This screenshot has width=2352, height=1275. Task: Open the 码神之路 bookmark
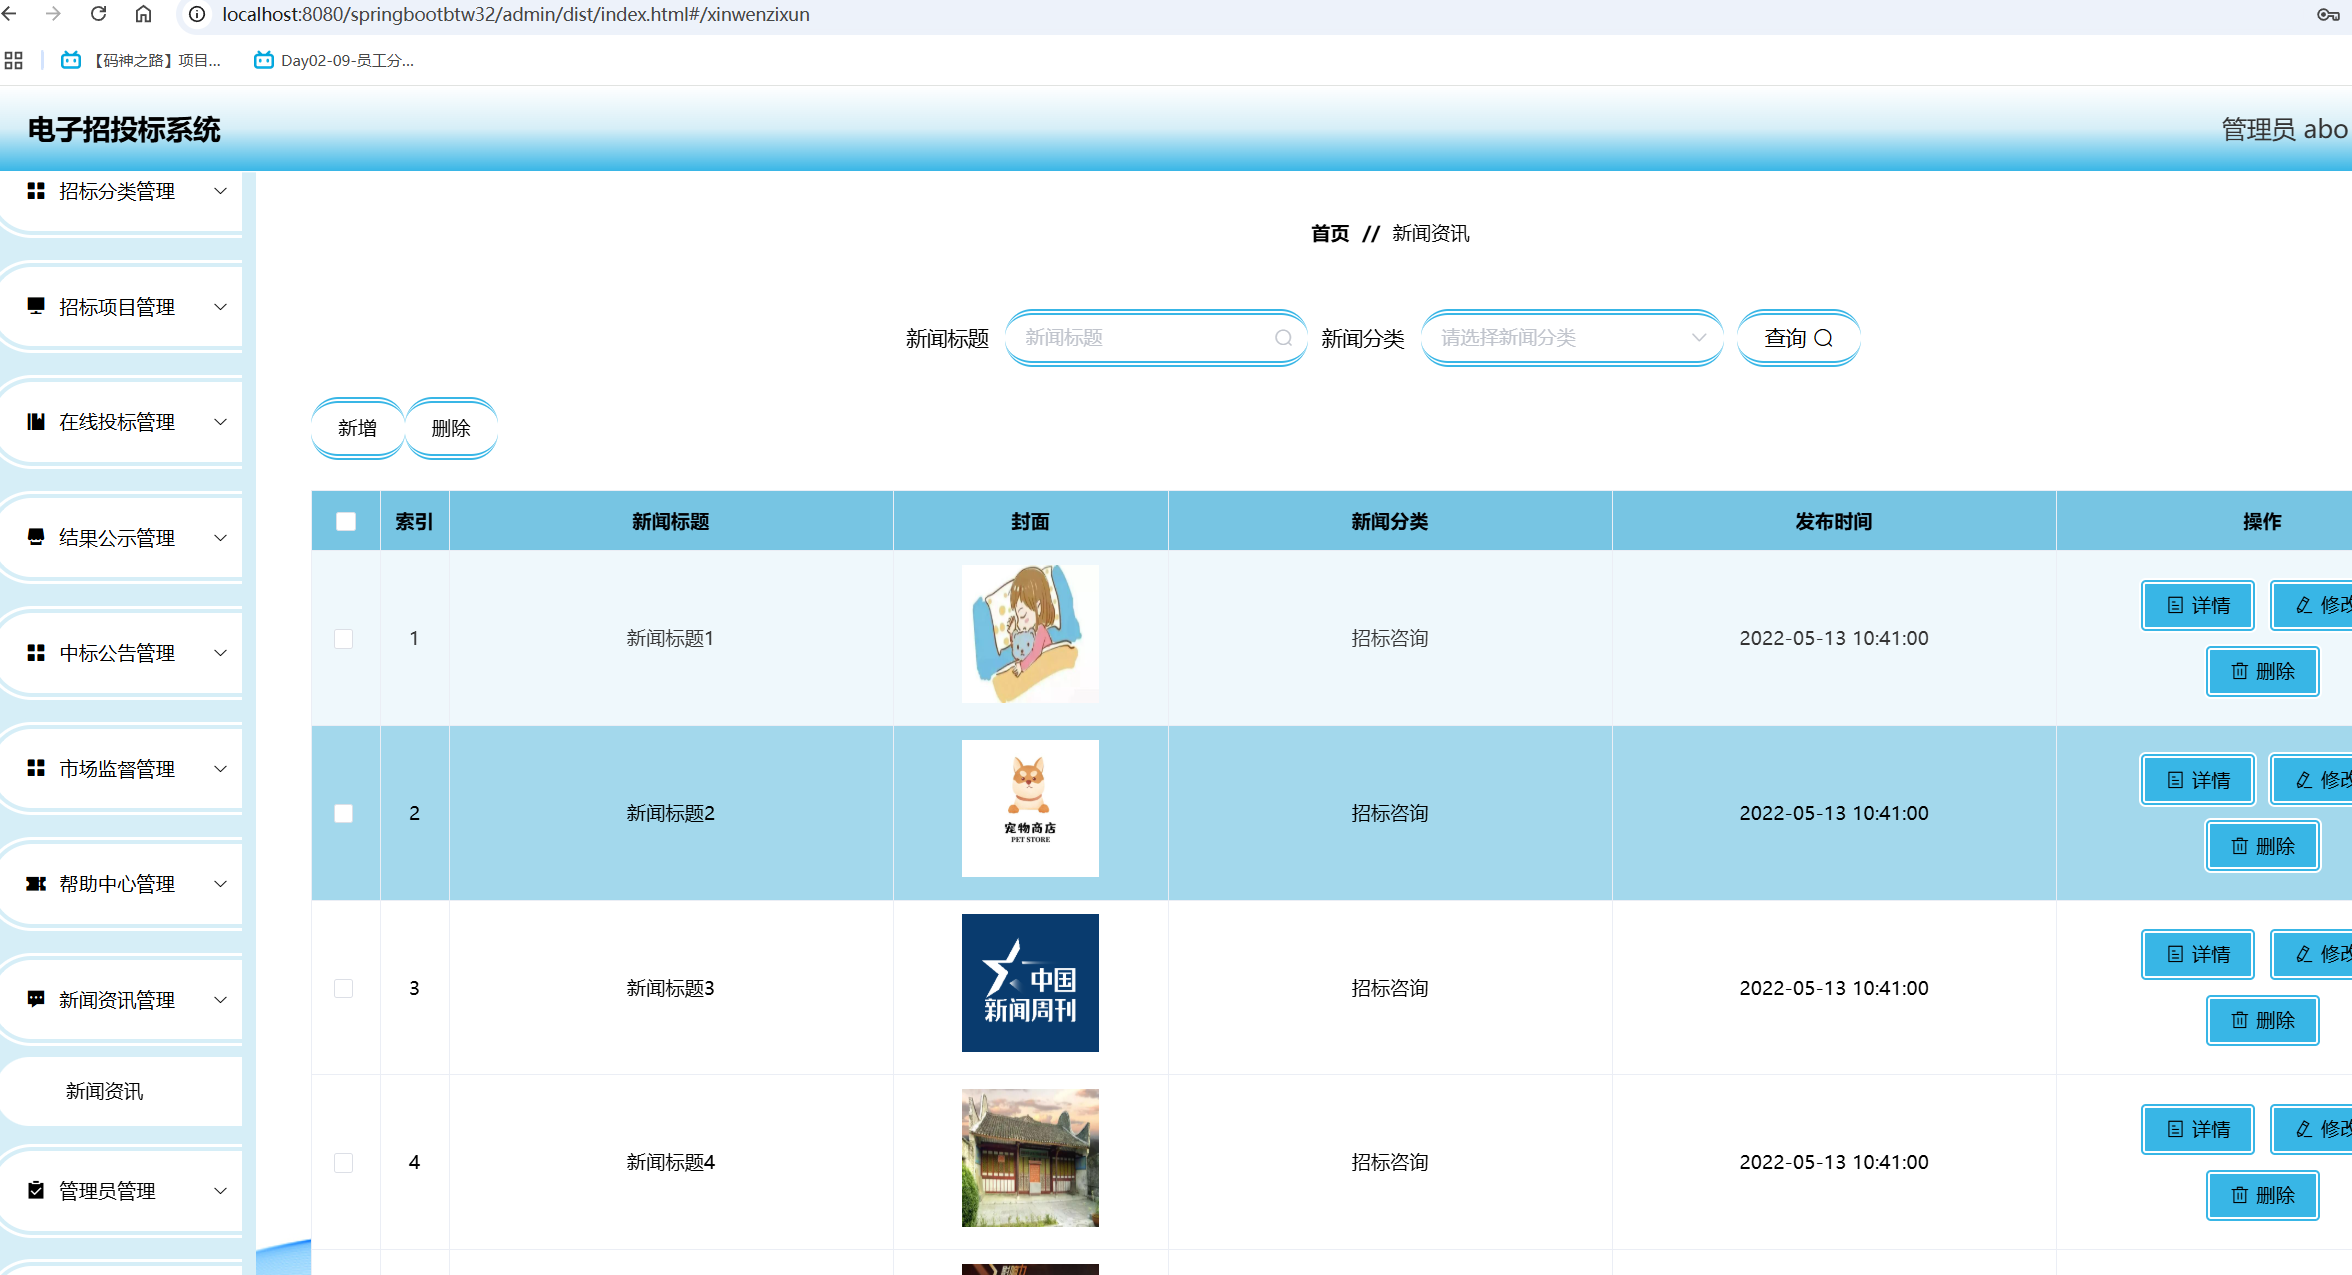point(141,60)
